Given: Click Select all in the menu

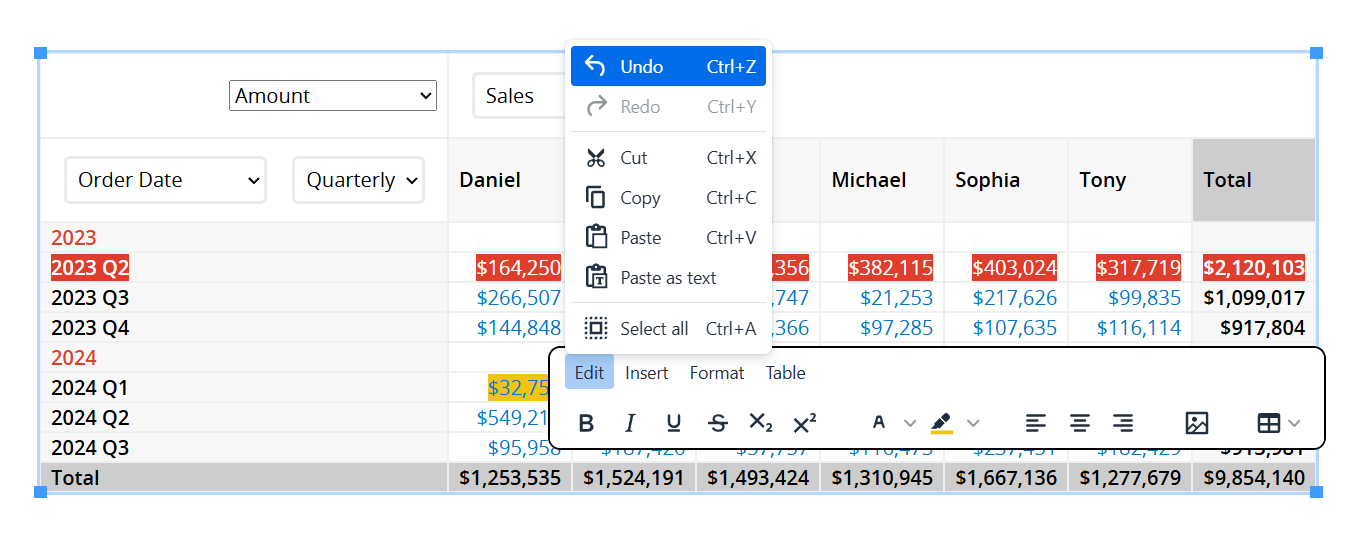Looking at the screenshot, I should (x=668, y=329).
